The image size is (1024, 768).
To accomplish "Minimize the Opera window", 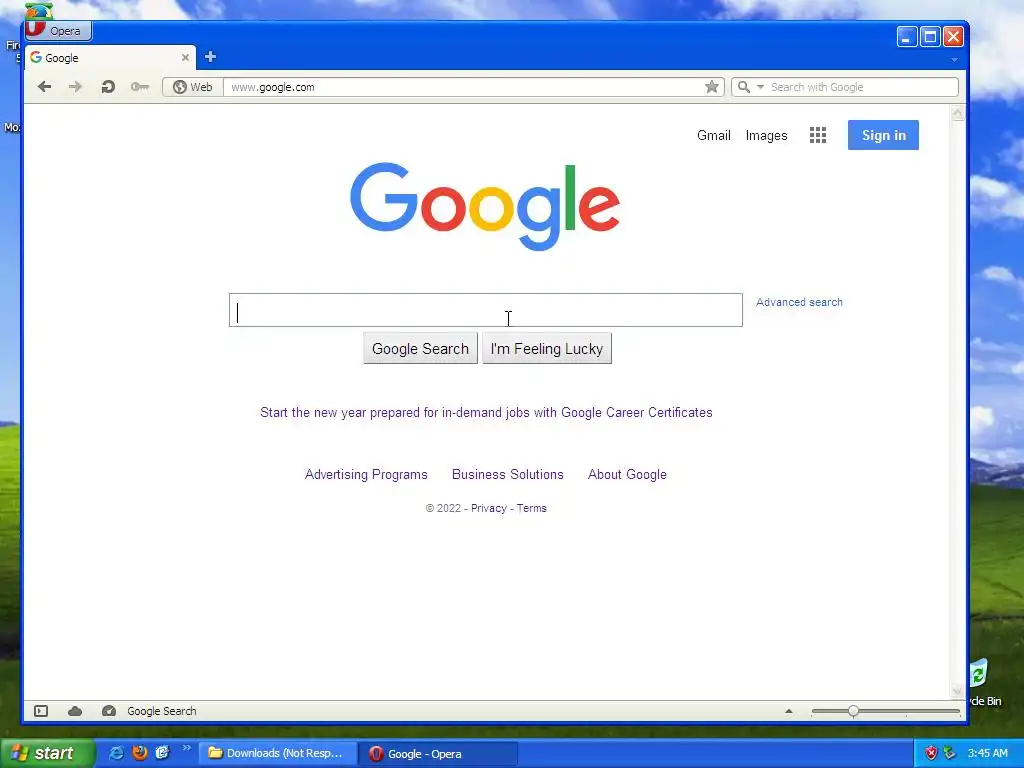I will (x=906, y=37).
